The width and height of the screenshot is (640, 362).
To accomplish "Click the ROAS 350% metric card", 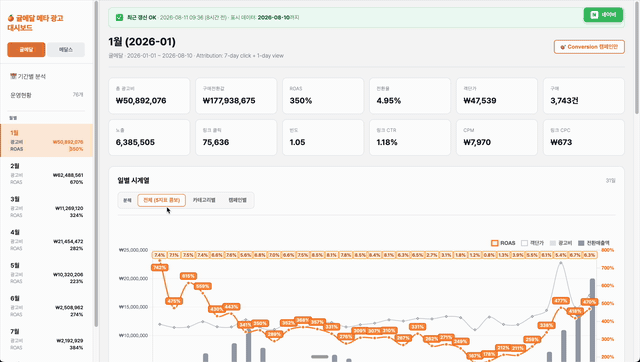I will [x=323, y=96].
